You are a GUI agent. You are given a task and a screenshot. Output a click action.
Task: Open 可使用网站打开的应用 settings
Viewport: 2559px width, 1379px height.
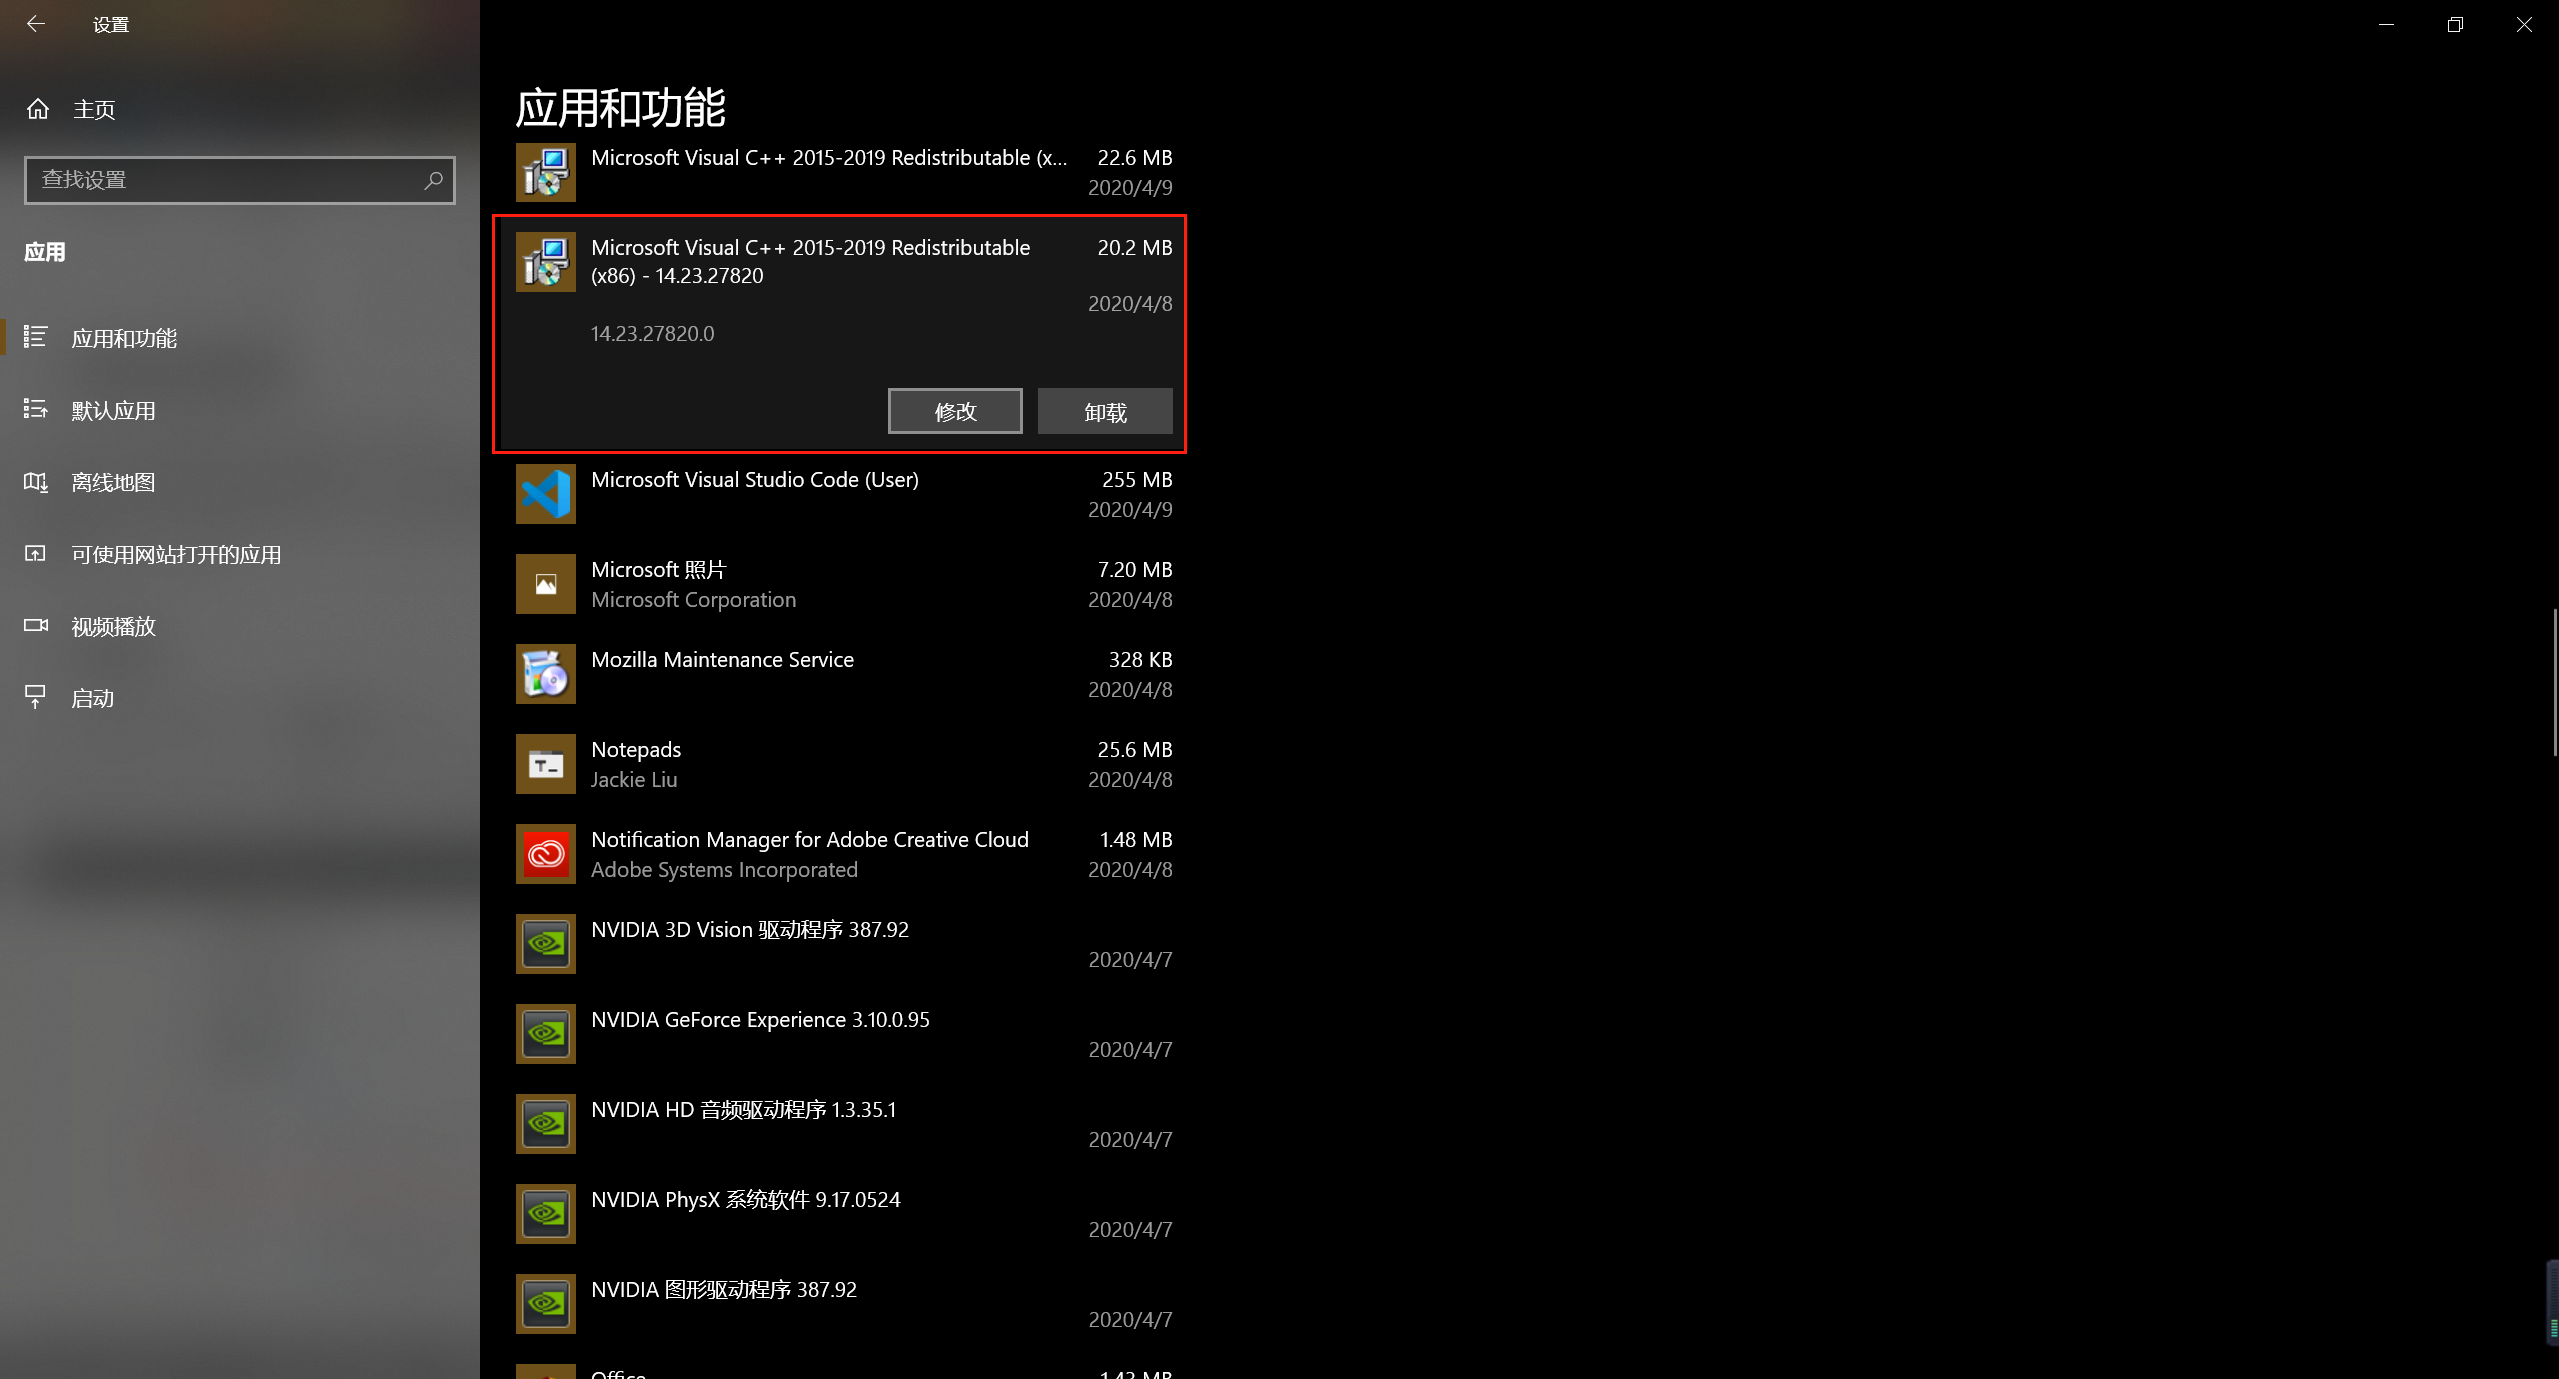[x=176, y=555]
